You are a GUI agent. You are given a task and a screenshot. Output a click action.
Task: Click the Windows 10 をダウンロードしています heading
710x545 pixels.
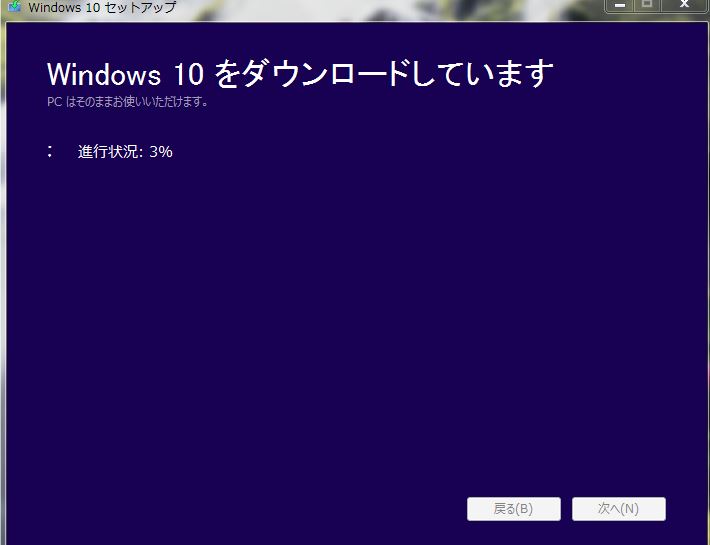coord(300,74)
